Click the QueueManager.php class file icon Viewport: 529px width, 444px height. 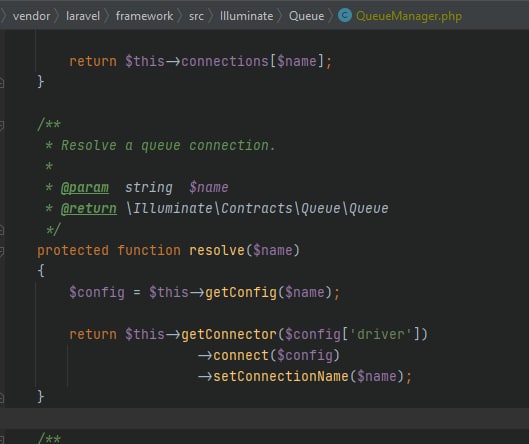[x=345, y=16]
